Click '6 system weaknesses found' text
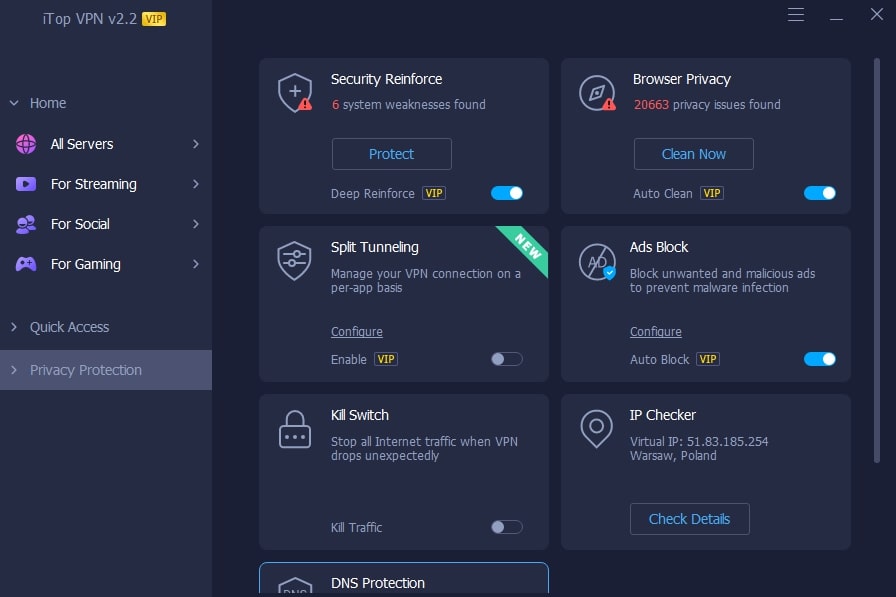 click(x=409, y=105)
